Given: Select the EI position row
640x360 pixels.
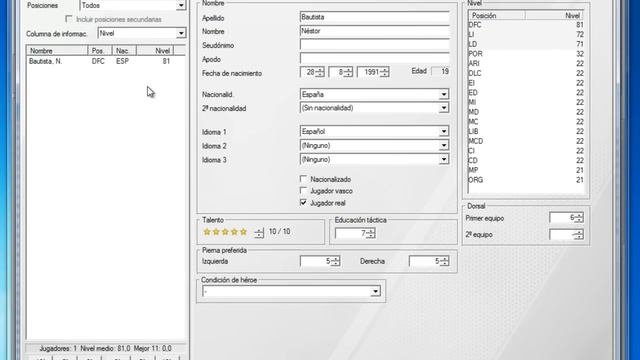Looking at the screenshot, I should [x=526, y=83].
